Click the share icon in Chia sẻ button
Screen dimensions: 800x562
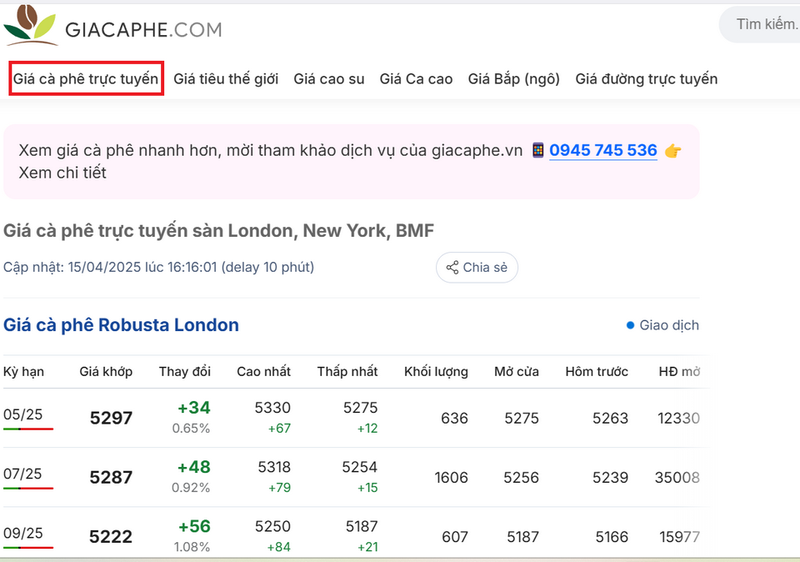click(x=452, y=267)
